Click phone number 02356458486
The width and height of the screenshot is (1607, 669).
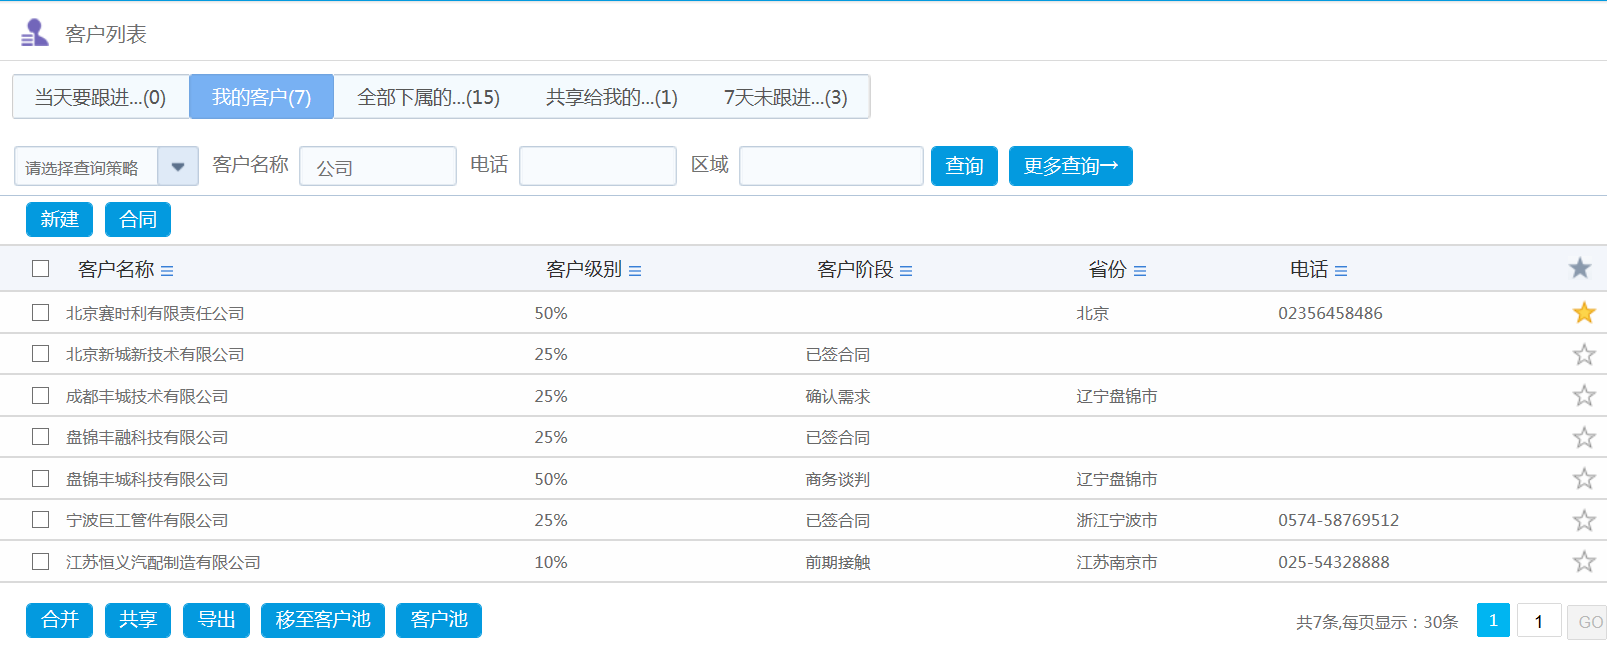tap(1330, 313)
